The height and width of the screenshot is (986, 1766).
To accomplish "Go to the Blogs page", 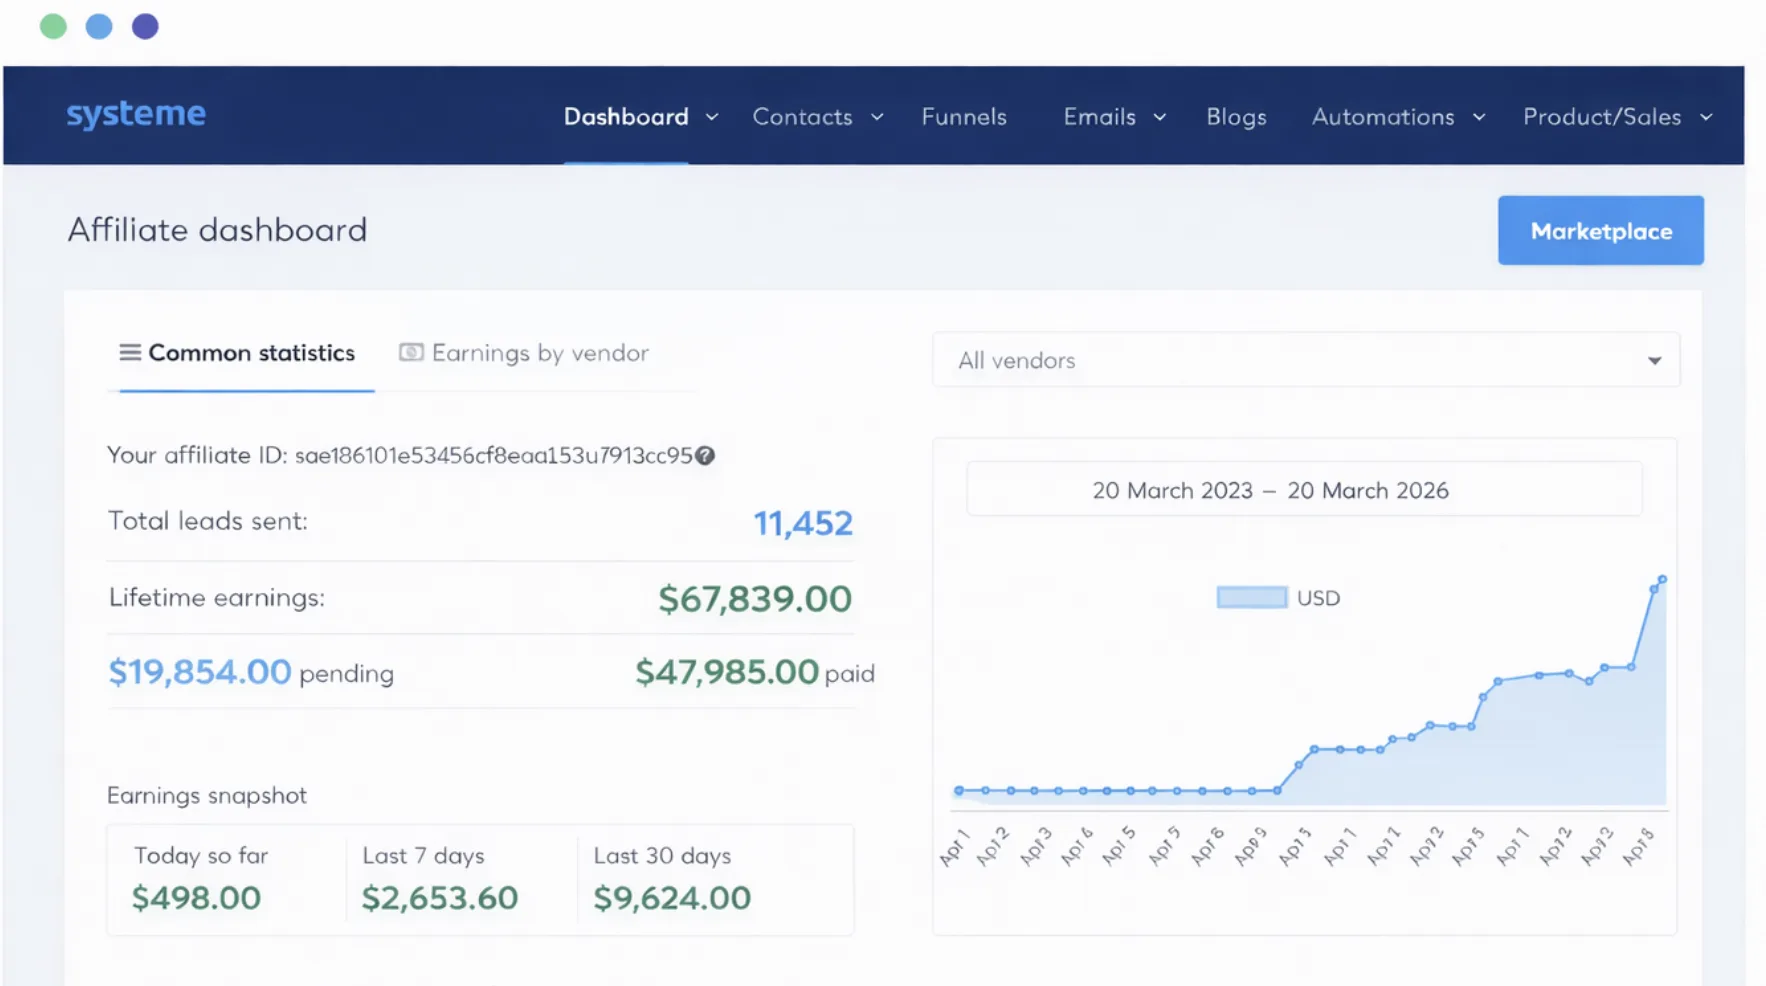I will pos(1236,117).
